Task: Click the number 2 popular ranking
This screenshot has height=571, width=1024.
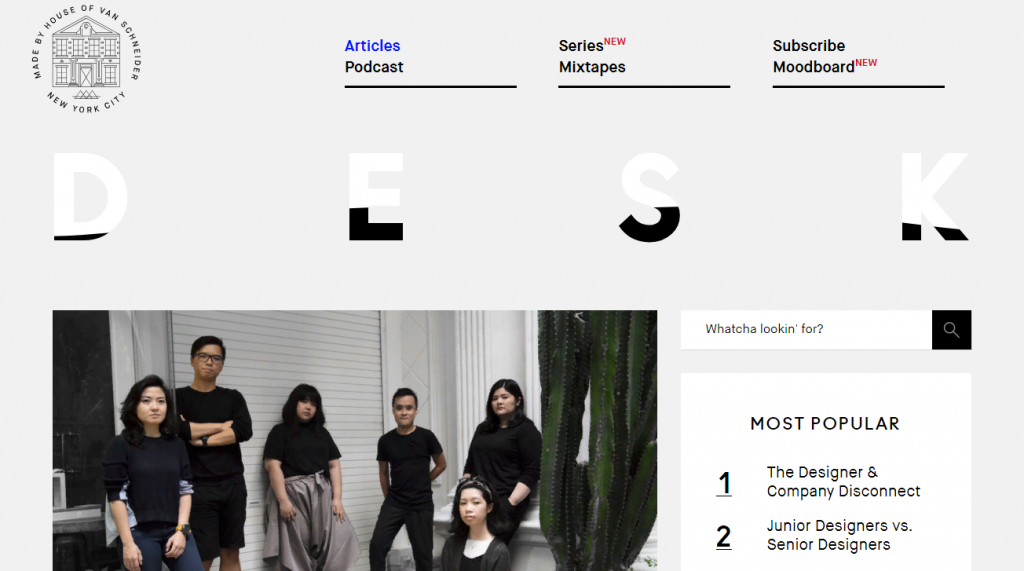Action: click(724, 537)
